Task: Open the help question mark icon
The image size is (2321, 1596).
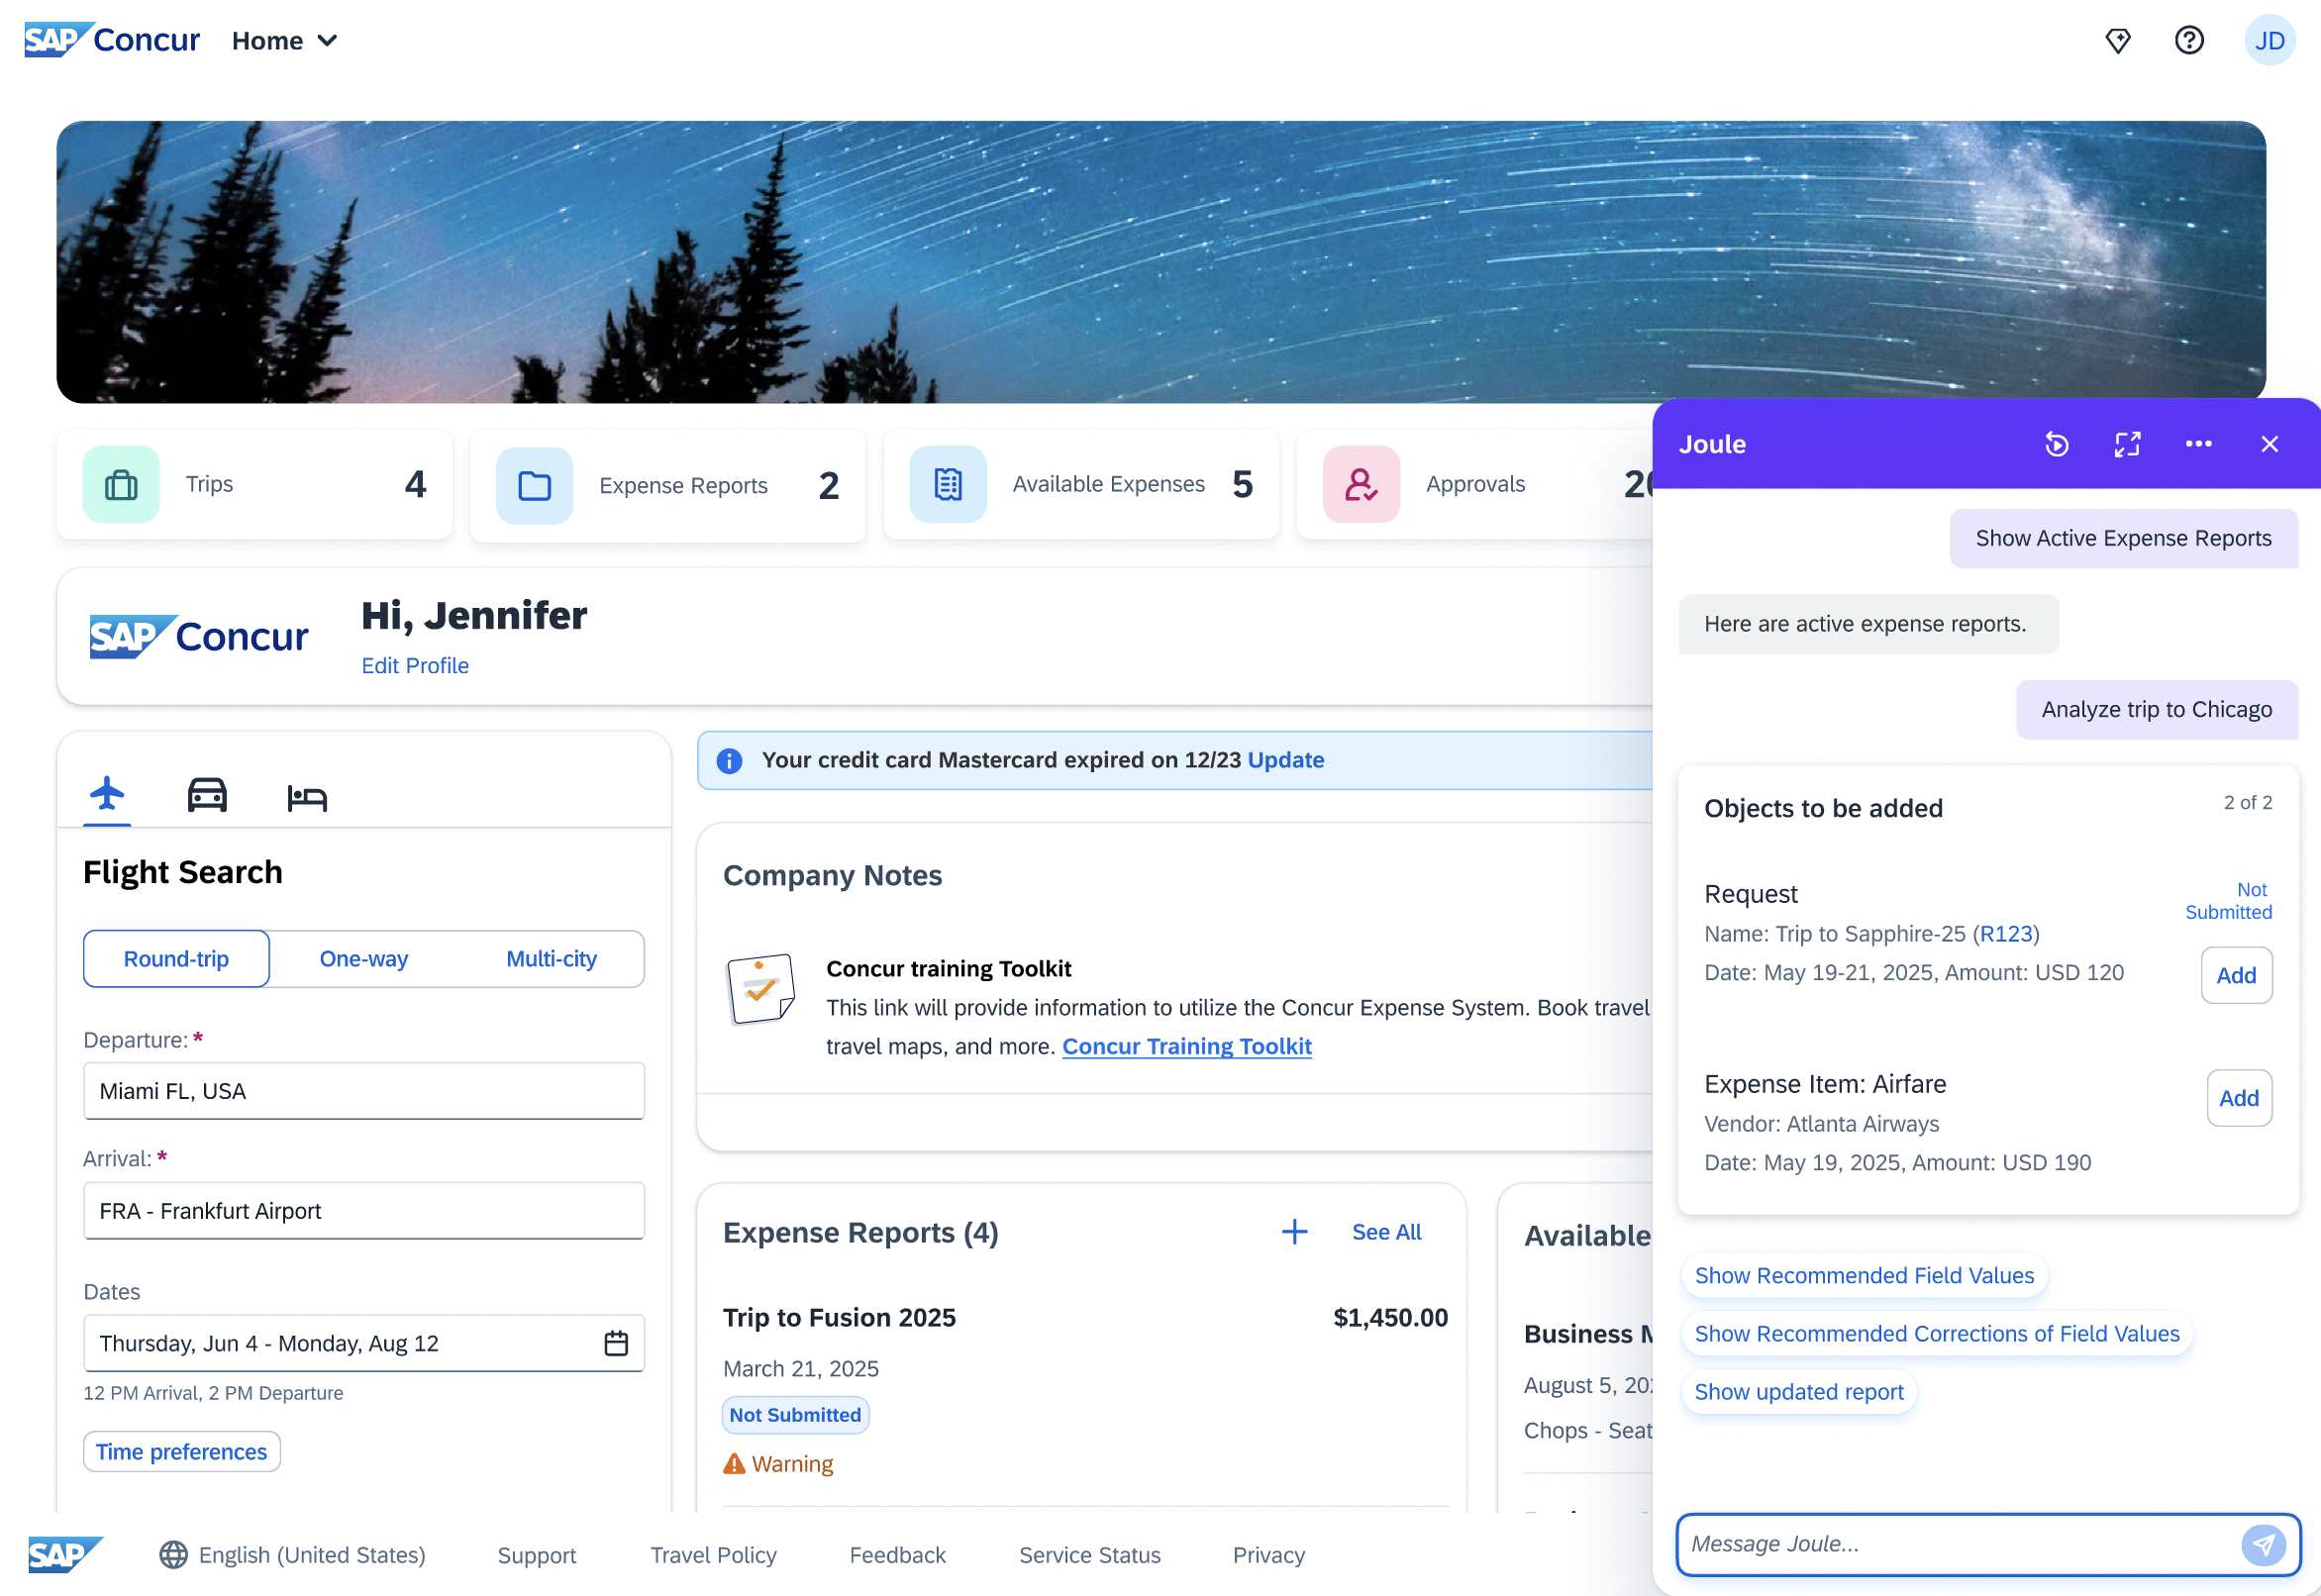Action: click(2188, 41)
